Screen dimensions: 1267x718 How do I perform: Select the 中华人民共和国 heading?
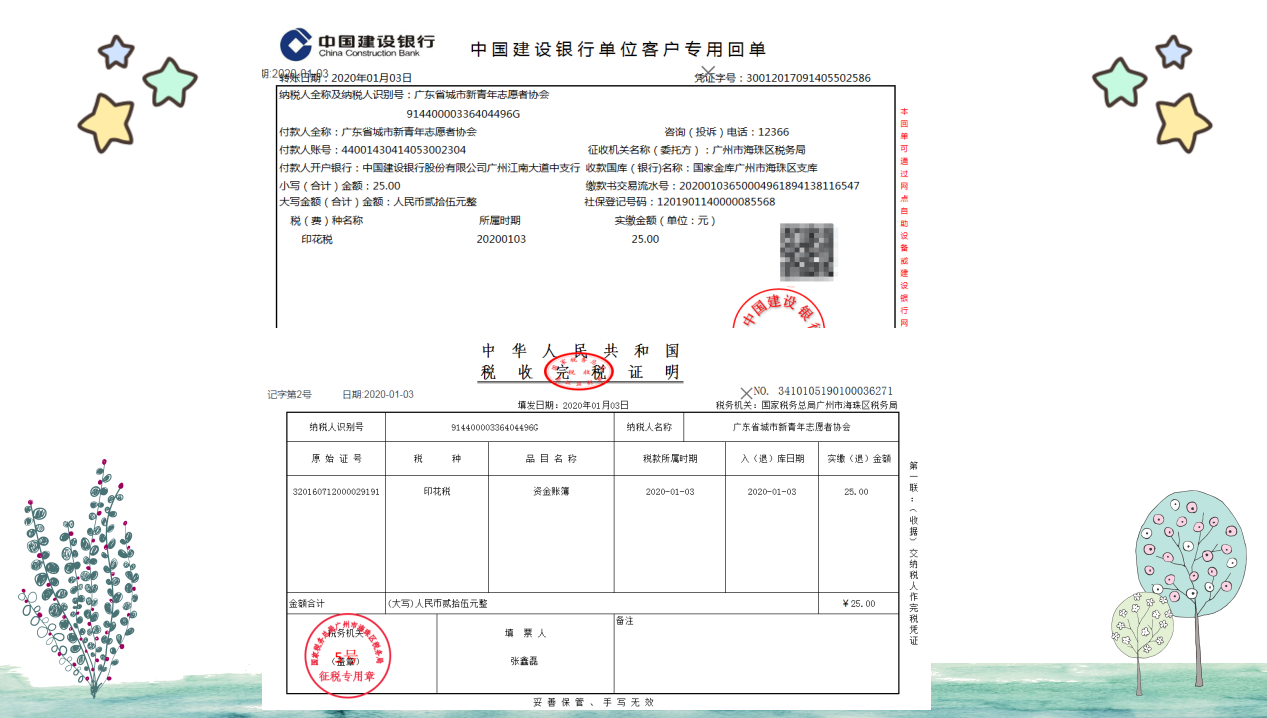pyautogui.click(x=581, y=350)
